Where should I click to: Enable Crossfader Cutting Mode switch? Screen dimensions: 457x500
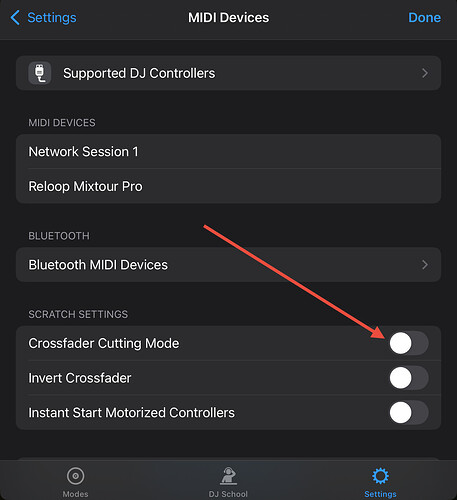[409, 343]
